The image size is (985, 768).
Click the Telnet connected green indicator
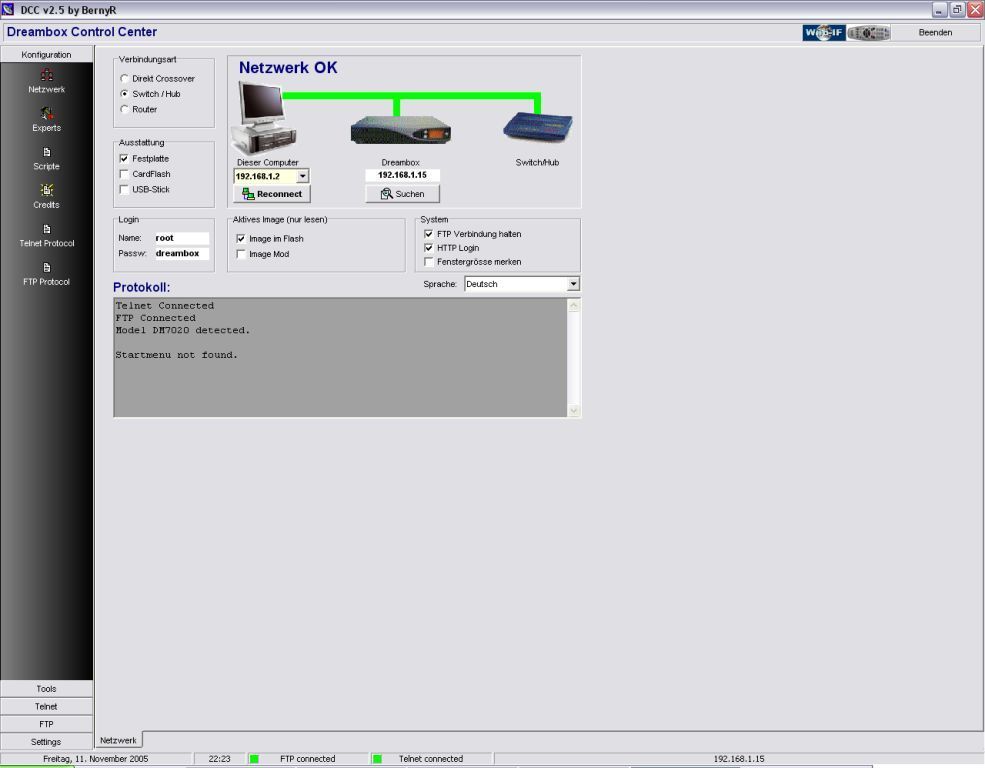click(x=378, y=759)
